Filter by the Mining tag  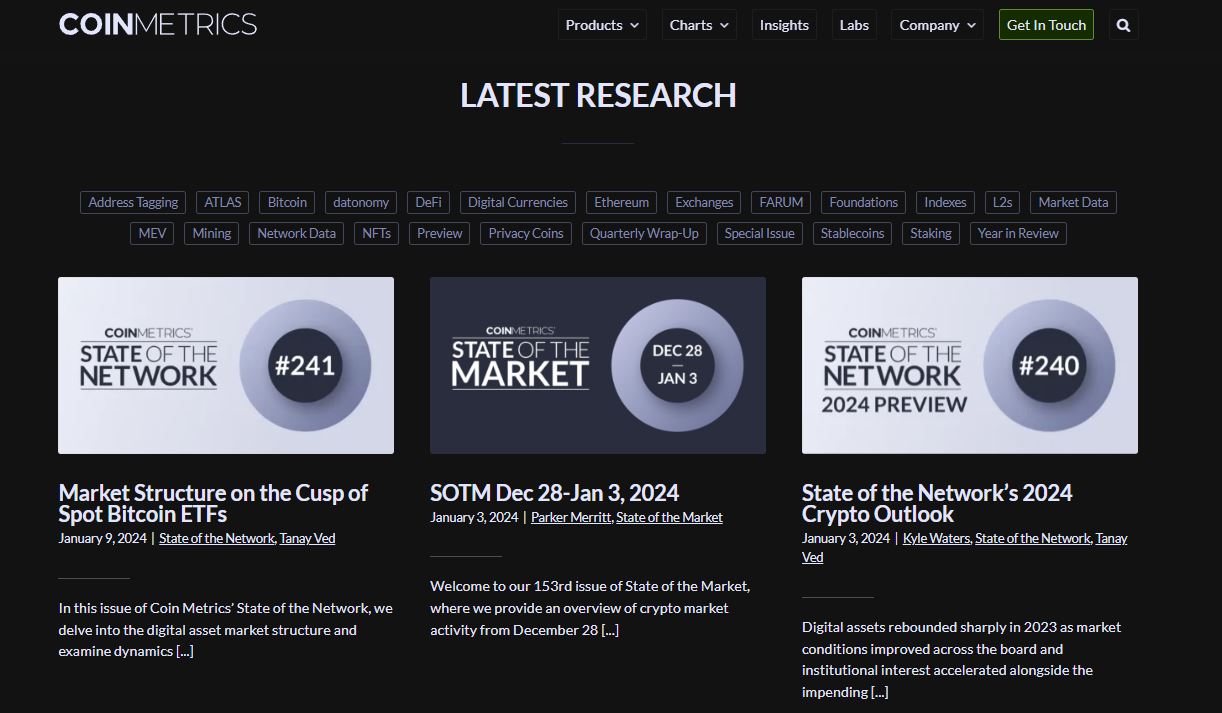pos(211,233)
